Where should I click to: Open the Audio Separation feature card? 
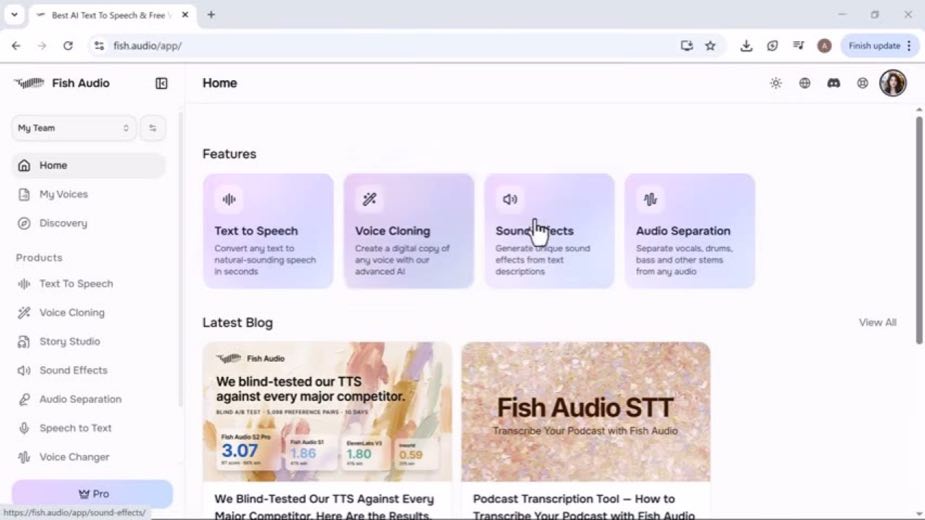[x=690, y=231]
